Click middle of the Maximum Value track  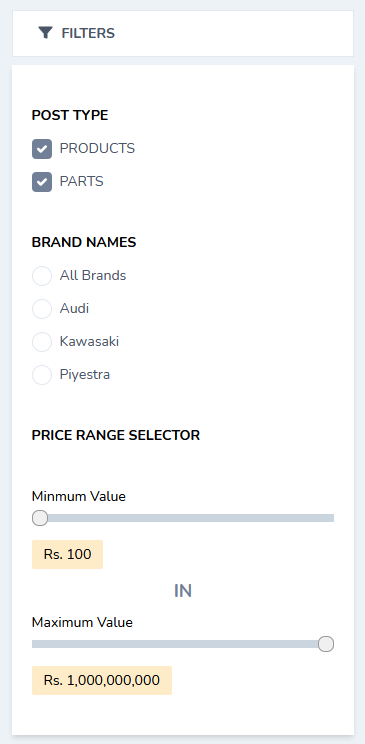[183, 644]
